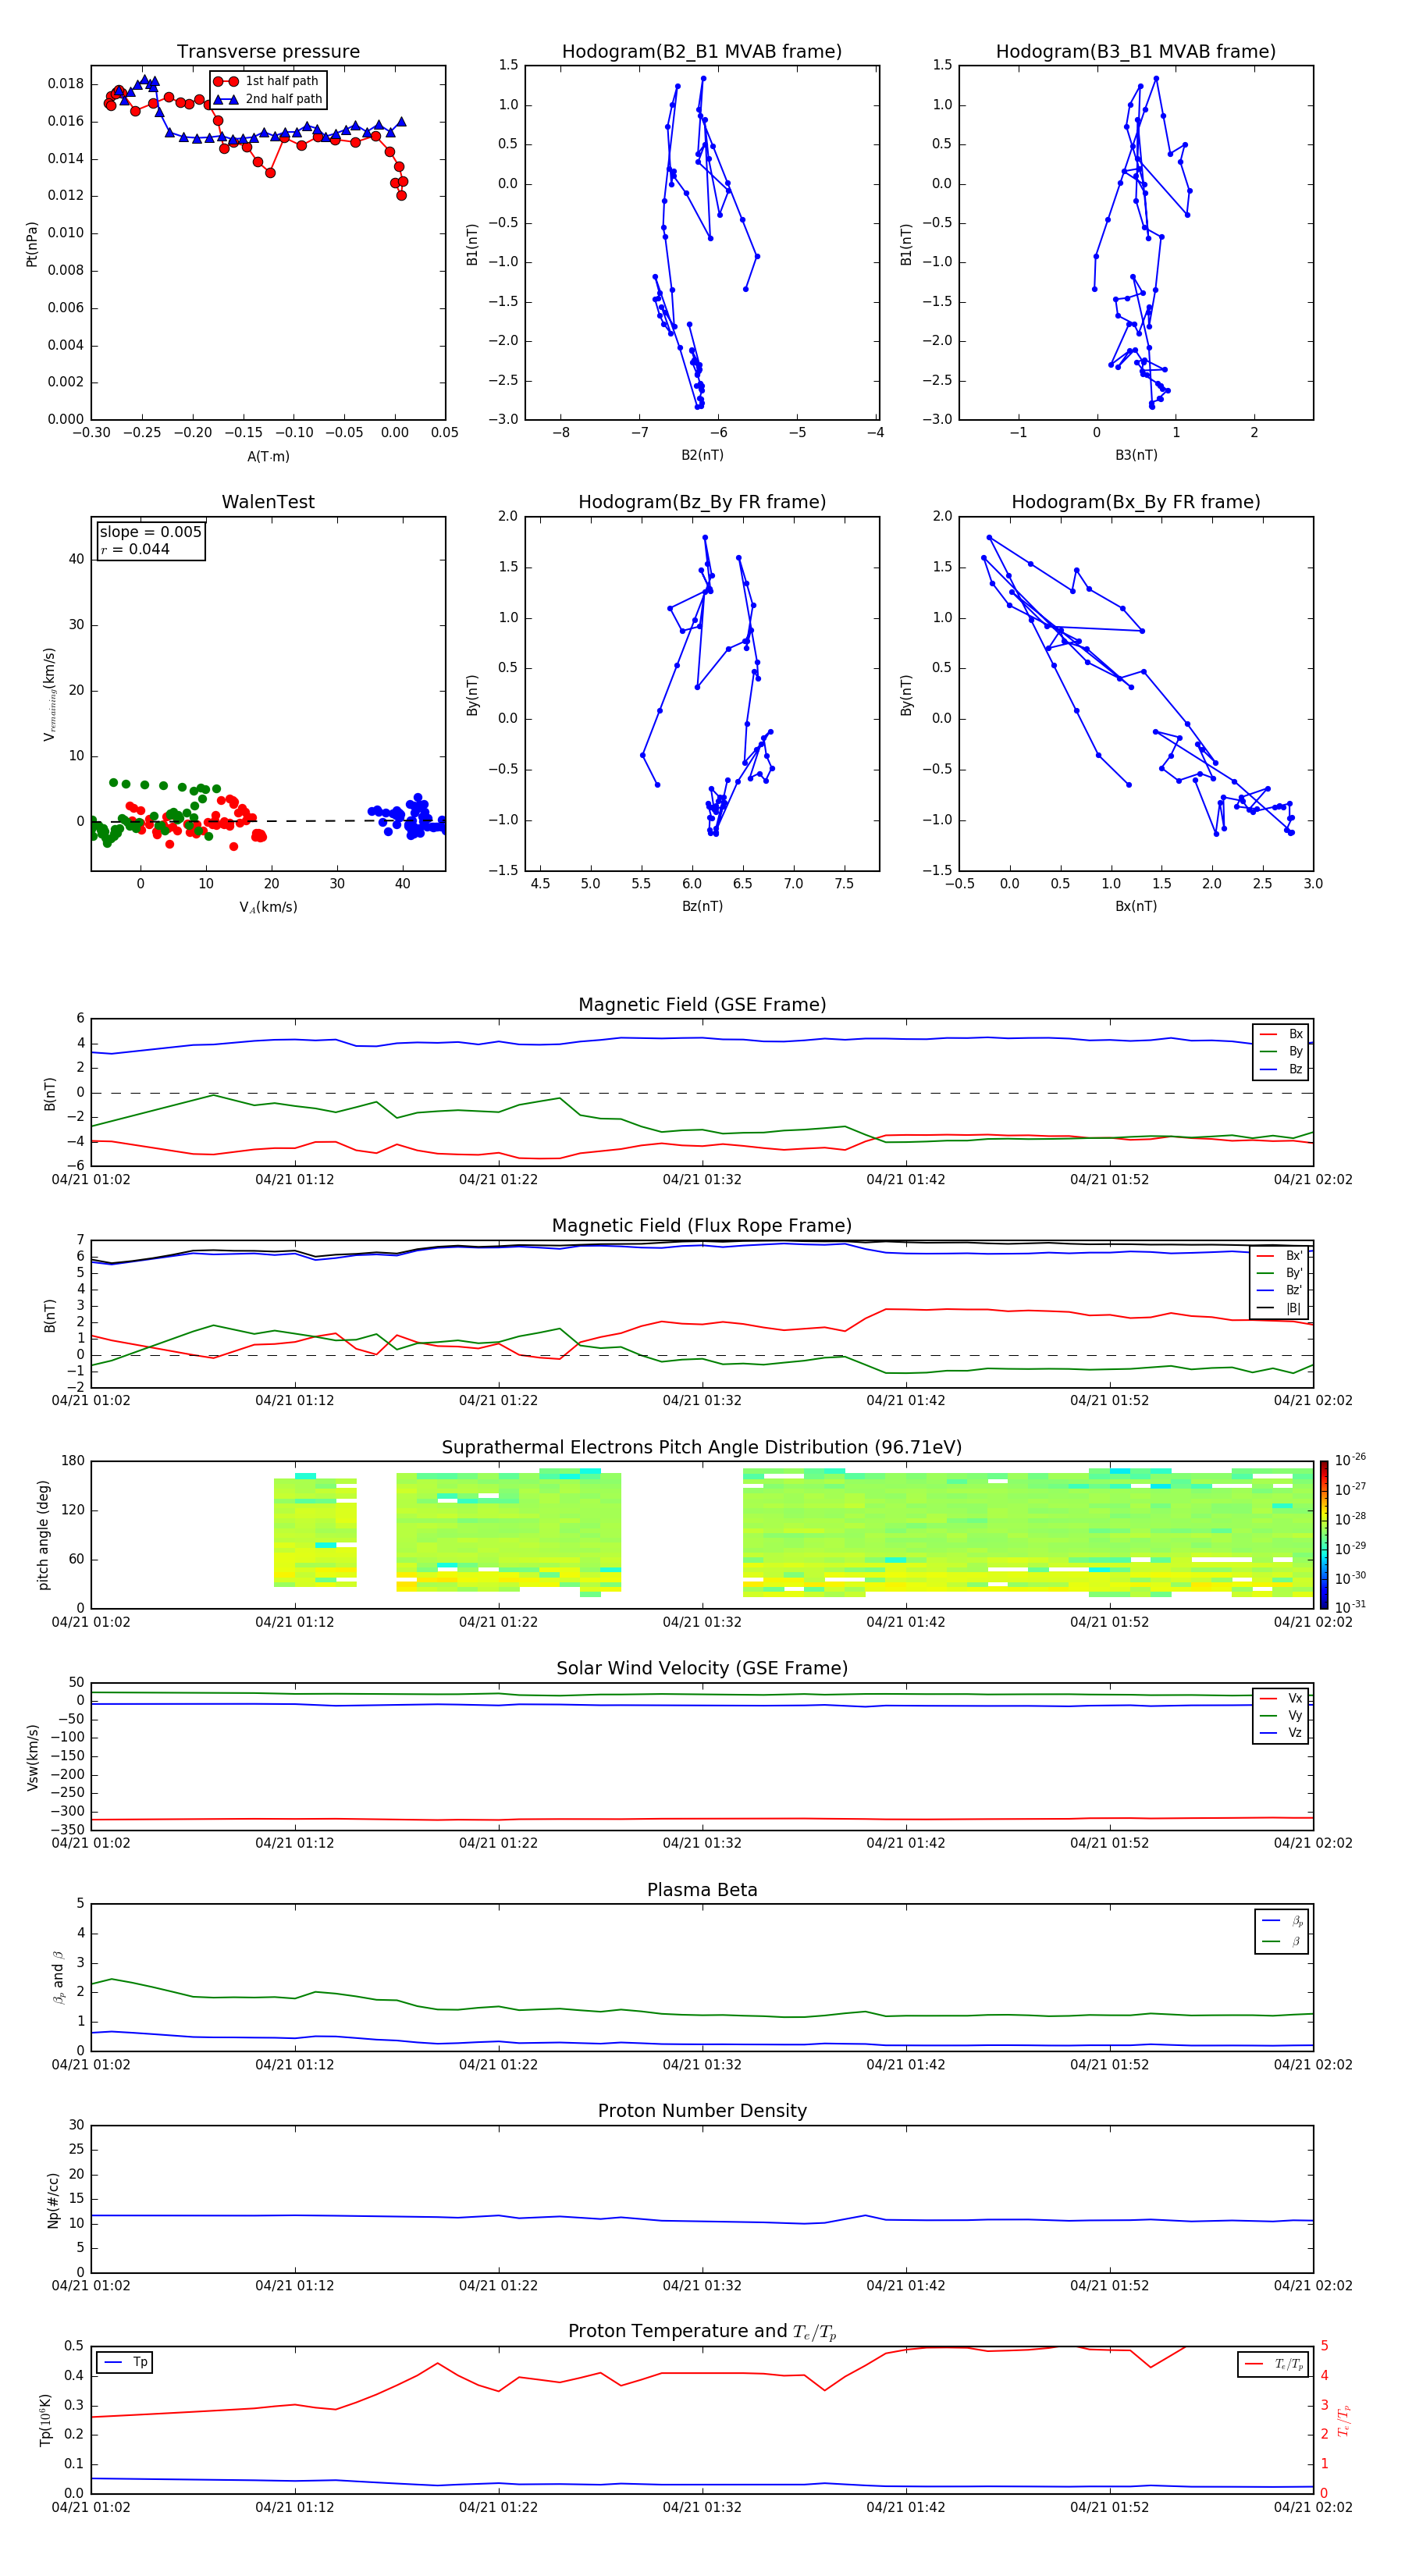Click the 'Bx' legend entry in GSE magnetic plot

click(1282, 1034)
